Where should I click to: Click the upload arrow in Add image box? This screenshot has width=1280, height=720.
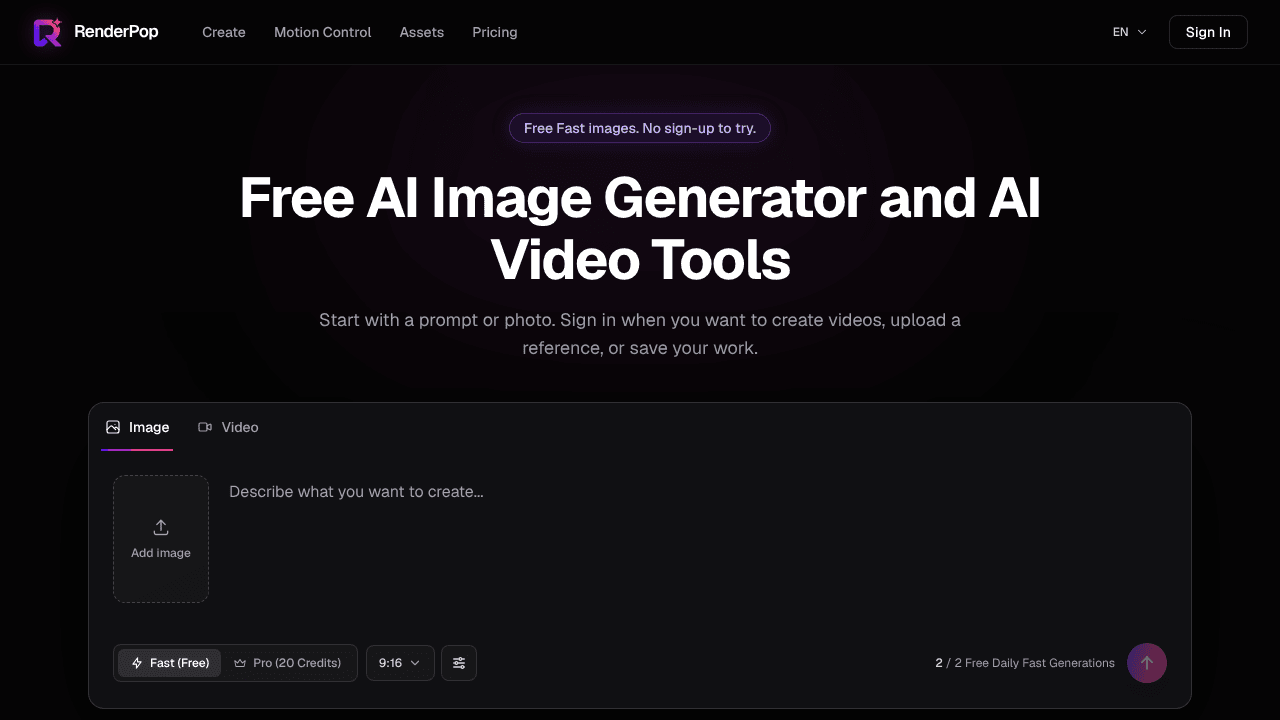161,527
